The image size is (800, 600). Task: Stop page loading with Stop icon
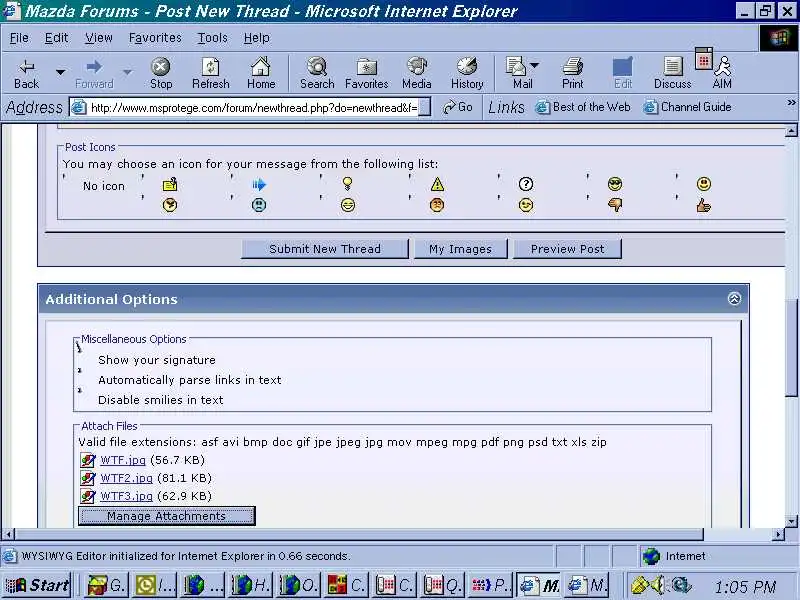tap(161, 72)
